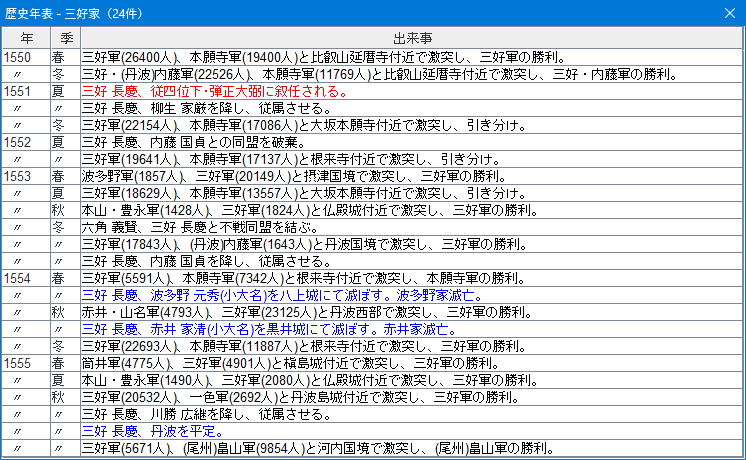Select the 川勝 広雄 submission row
The image size is (746, 460).
[x=189, y=414]
